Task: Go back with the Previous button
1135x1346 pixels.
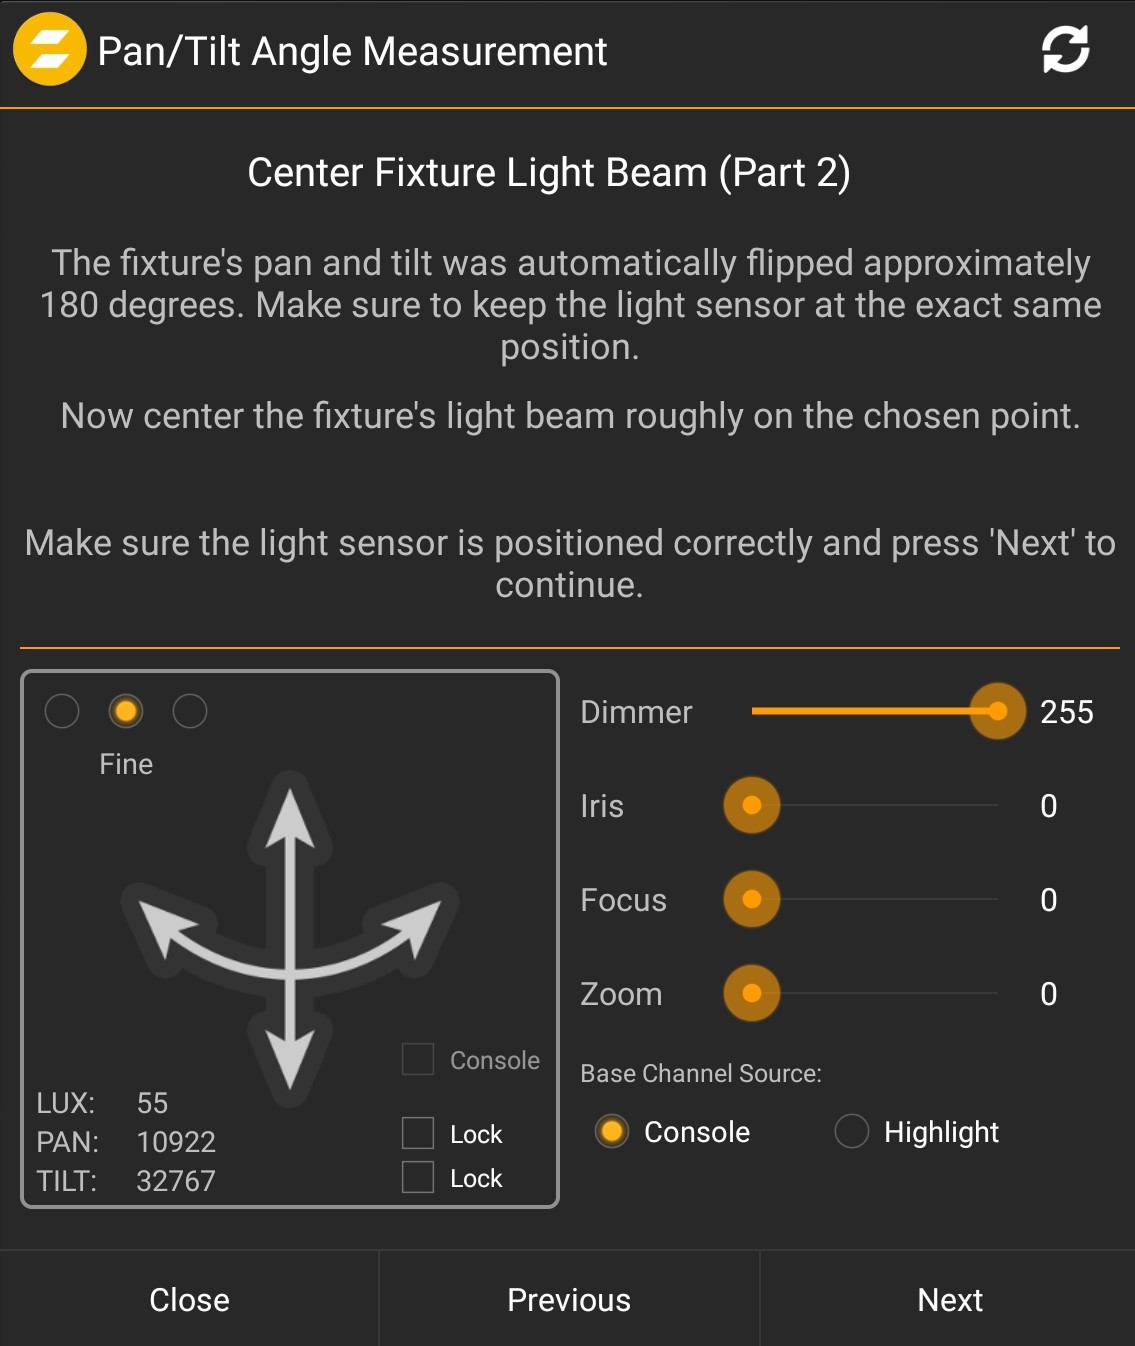Action: [569, 1299]
